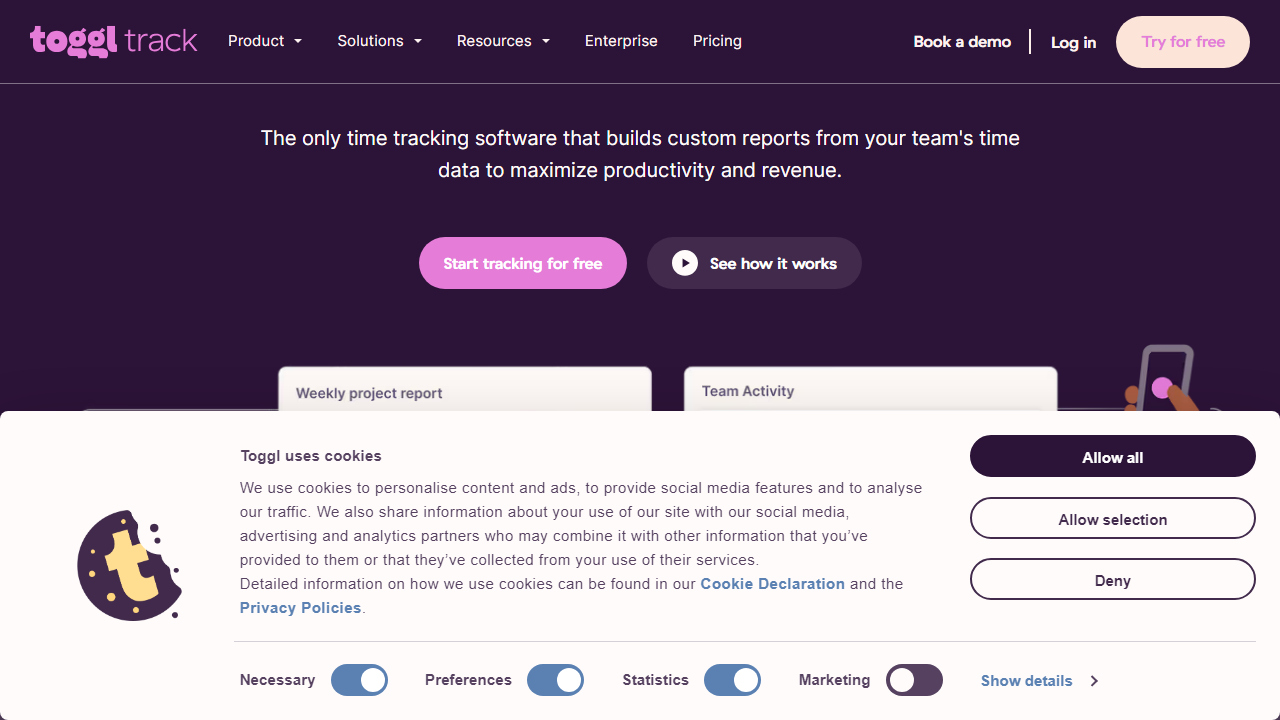Turn off the Preferences cookies toggle
Screen dimensions: 1280x720
coord(555,680)
